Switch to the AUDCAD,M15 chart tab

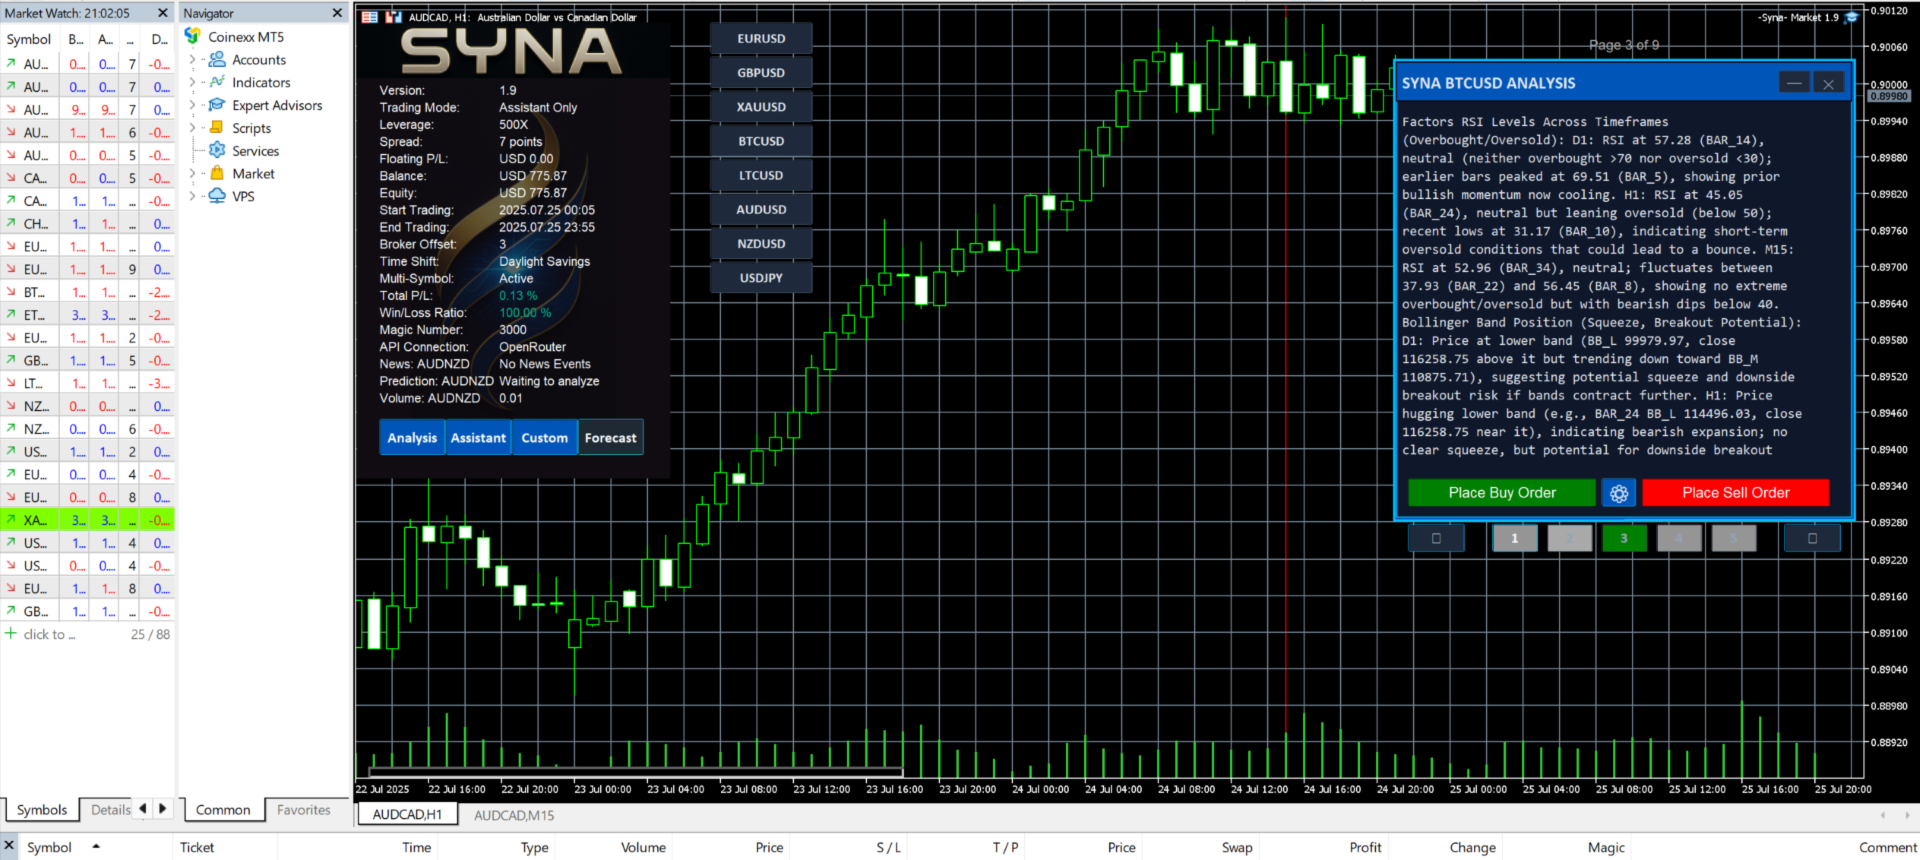click(514, 815)
